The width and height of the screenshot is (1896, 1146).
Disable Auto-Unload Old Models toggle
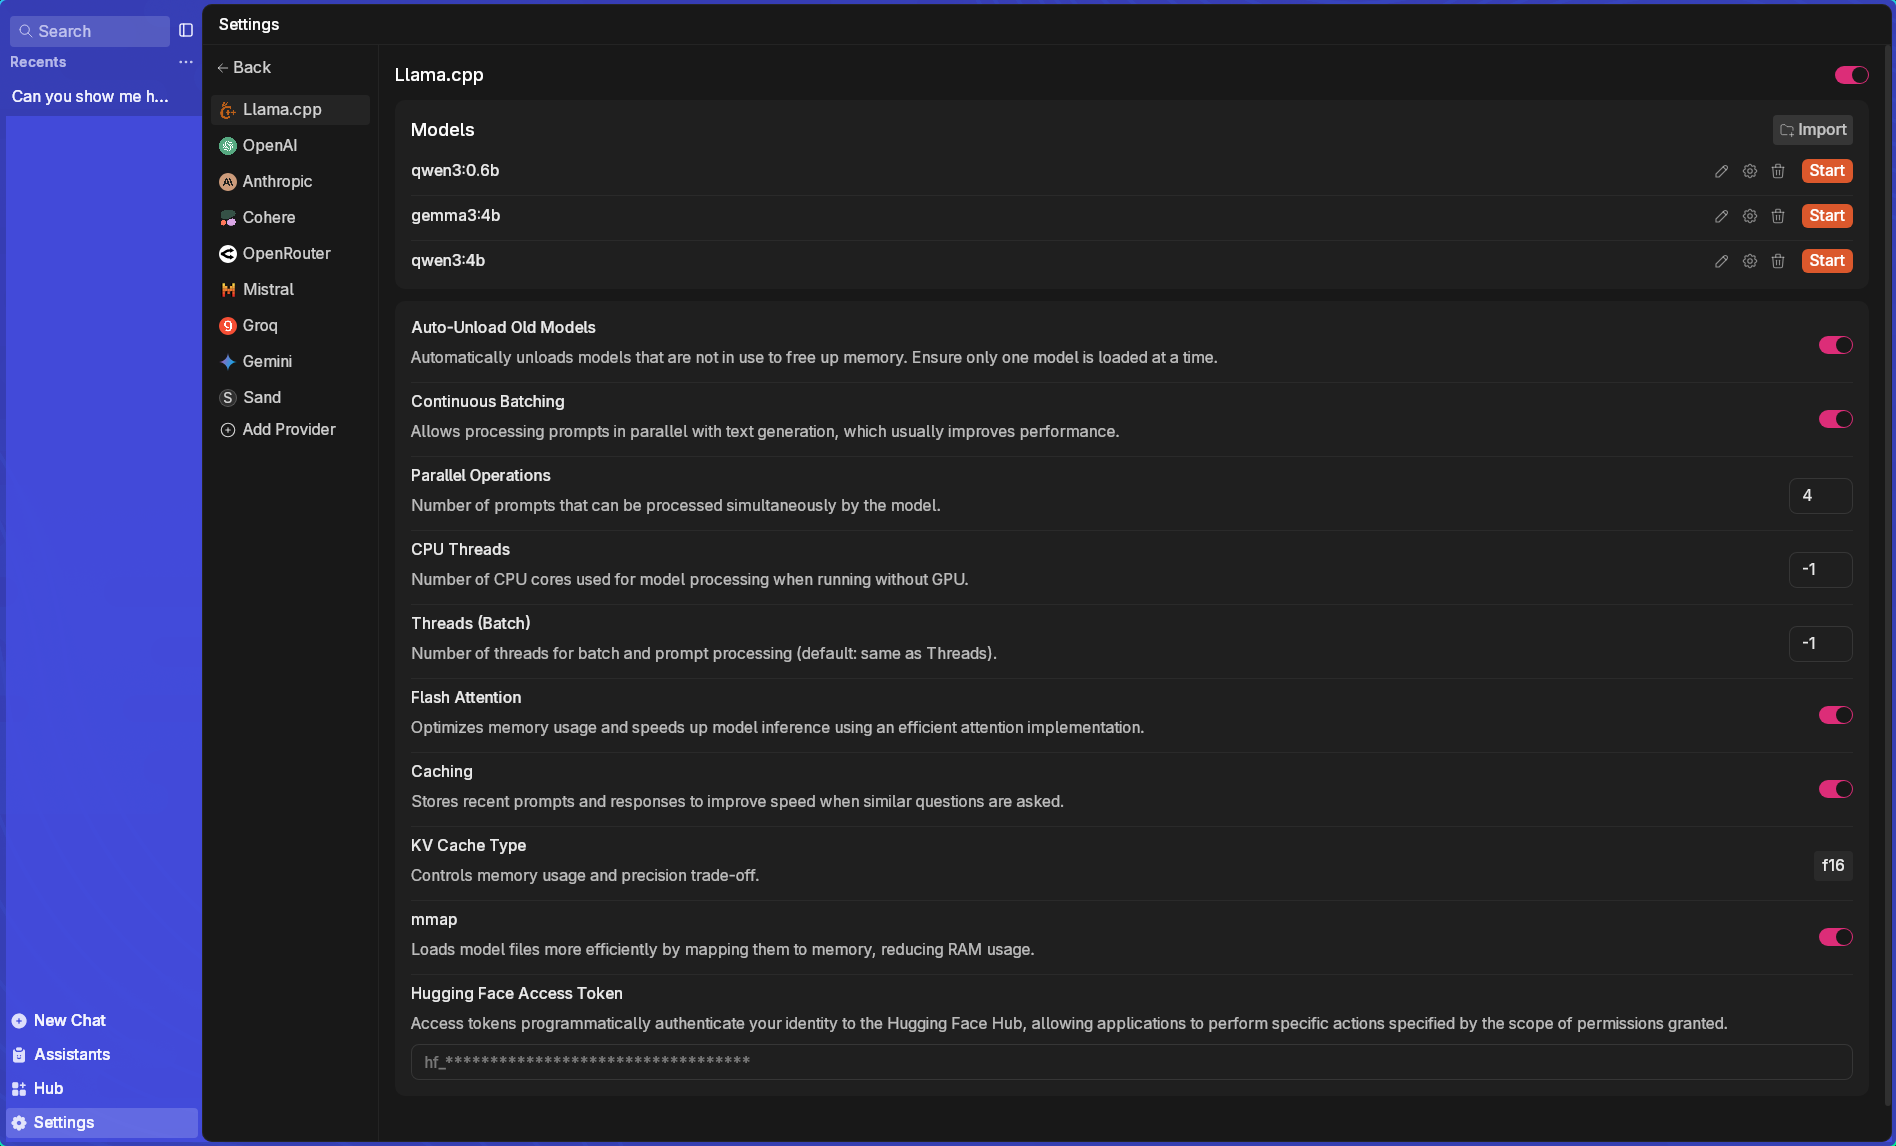[x=1835, y=345]
